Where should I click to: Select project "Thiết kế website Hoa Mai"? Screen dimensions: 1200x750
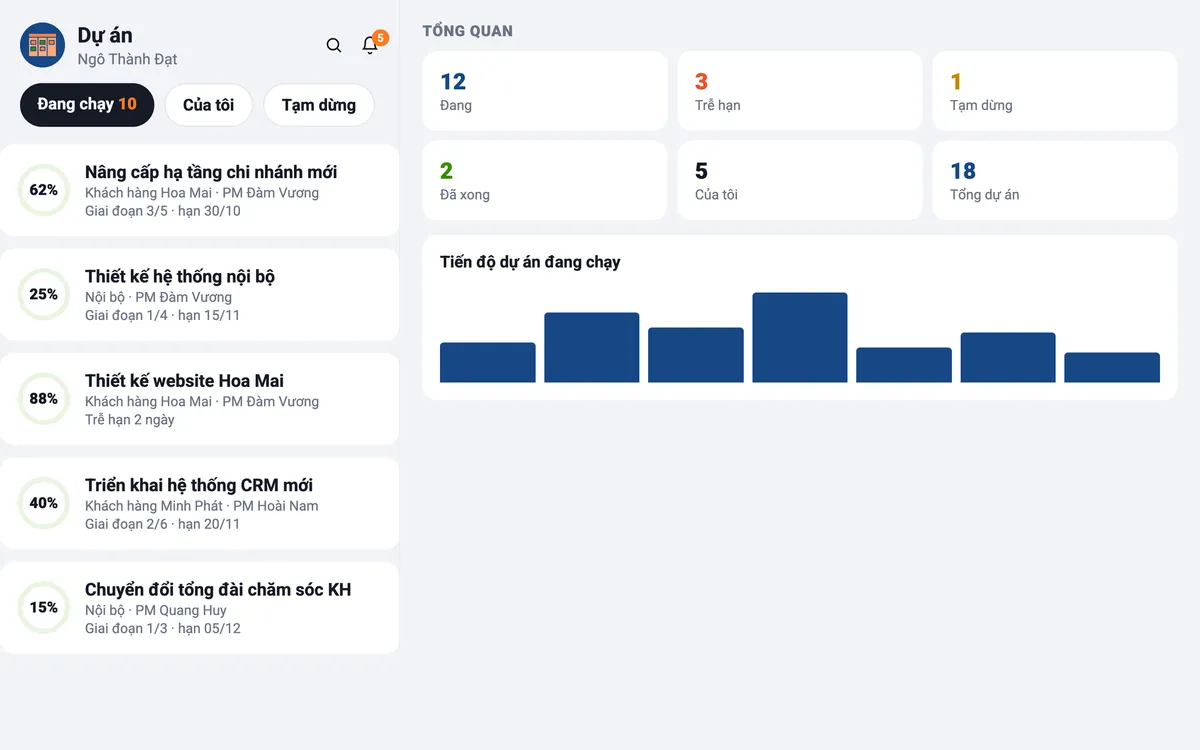click(x=199, y=399)
